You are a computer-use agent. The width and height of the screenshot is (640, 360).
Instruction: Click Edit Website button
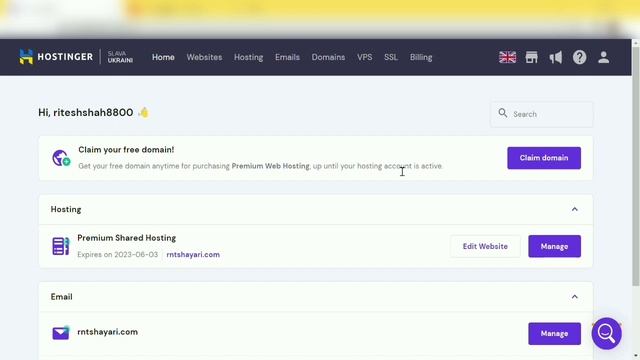(x=485, y=246)
